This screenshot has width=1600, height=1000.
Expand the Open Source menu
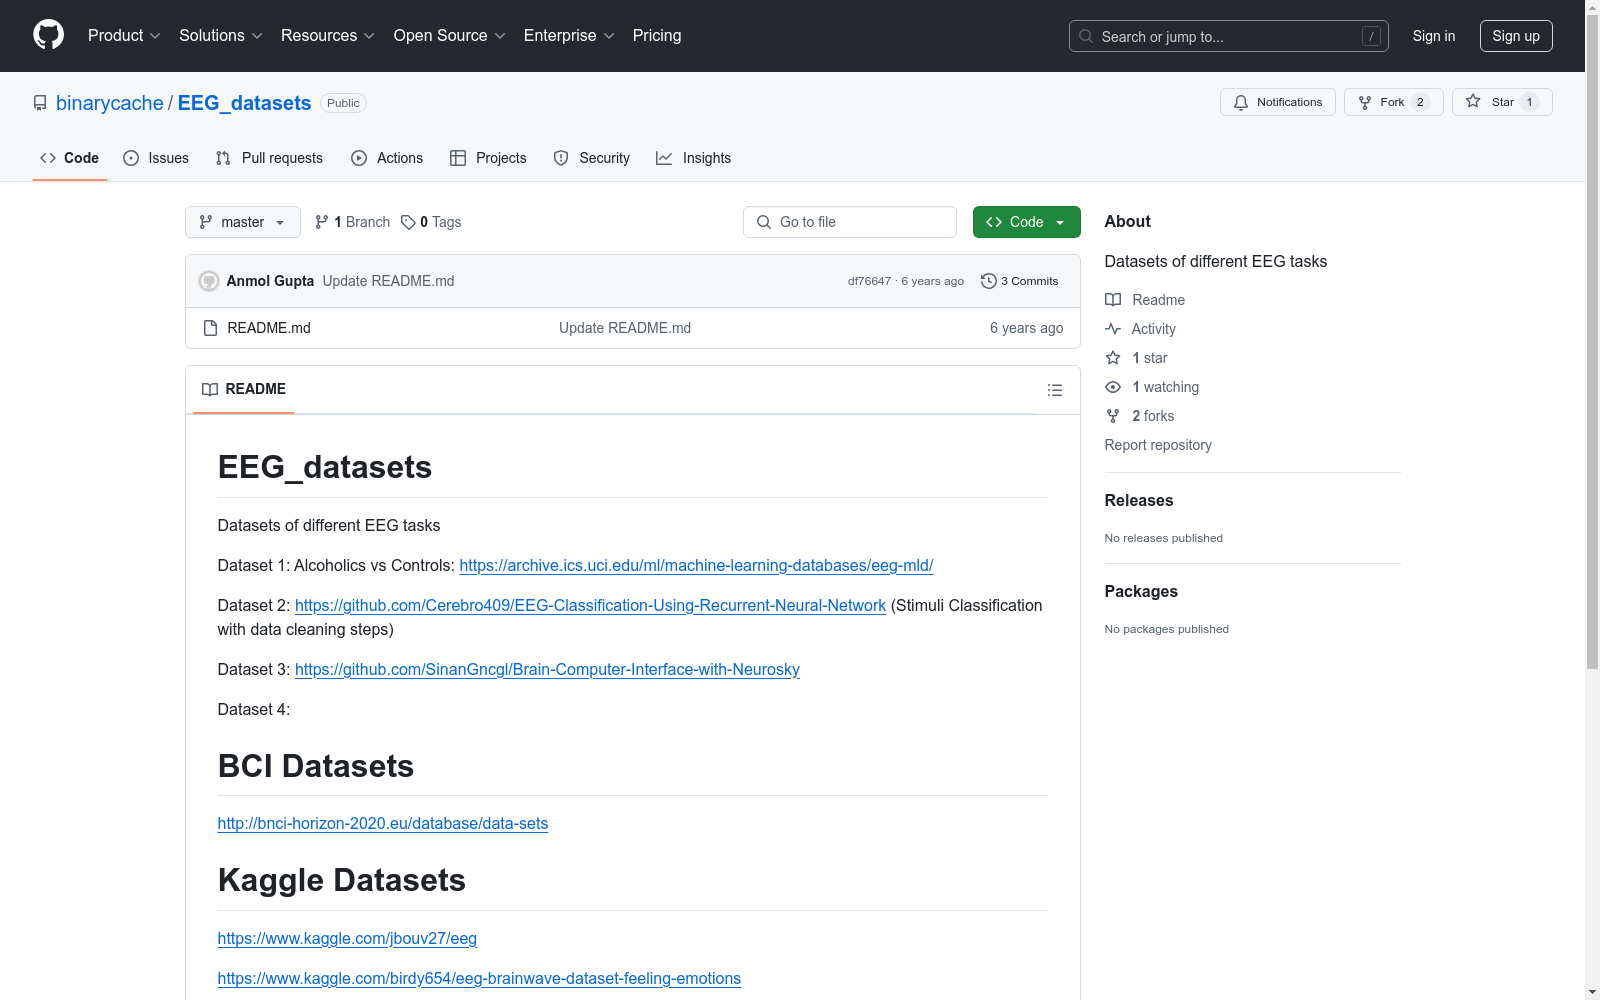(450, 36)
